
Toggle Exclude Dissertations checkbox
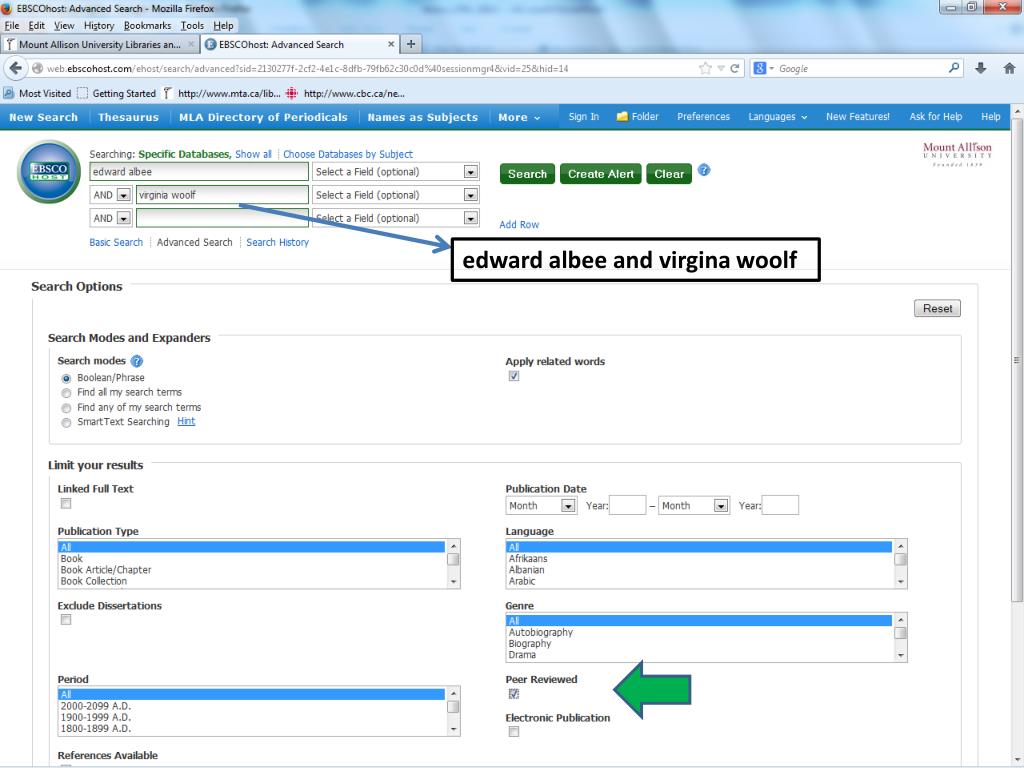click(66, 620)
